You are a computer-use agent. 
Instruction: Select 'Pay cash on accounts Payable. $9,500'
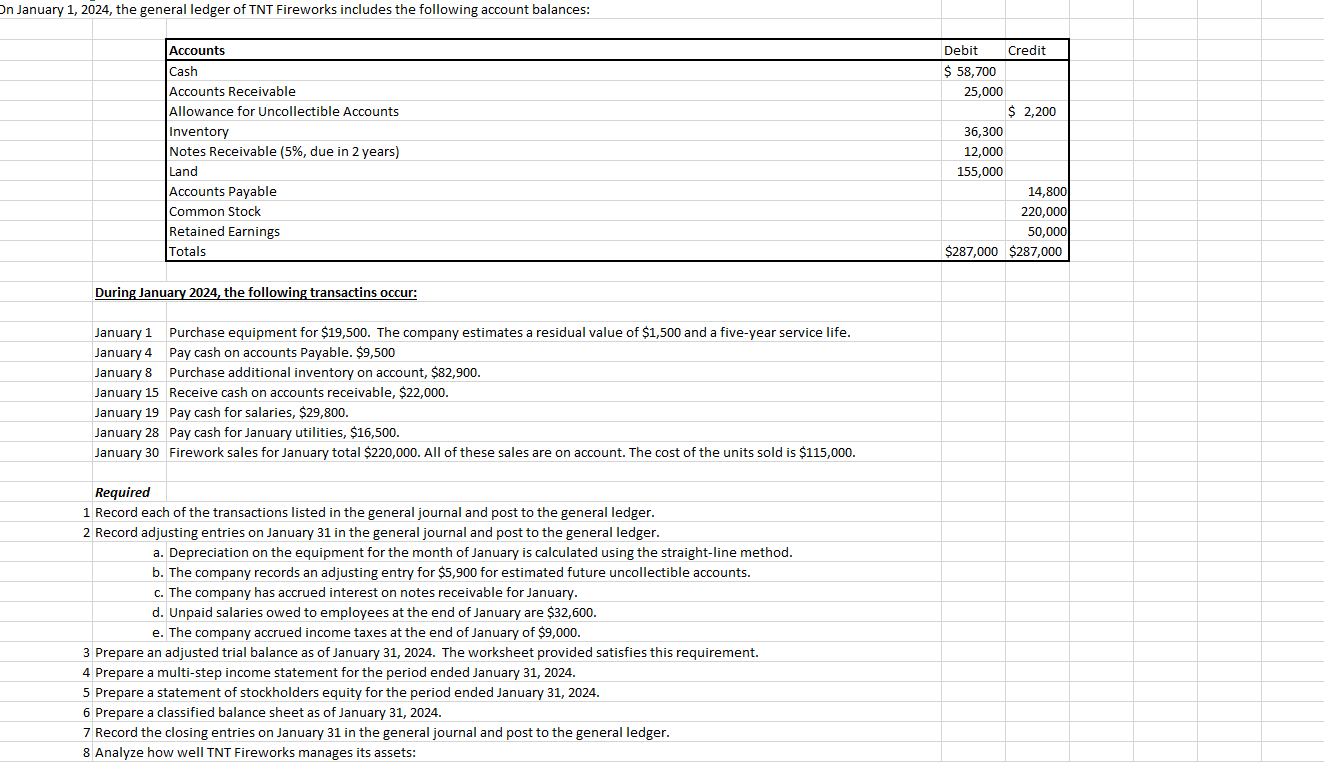pos(282,352)
